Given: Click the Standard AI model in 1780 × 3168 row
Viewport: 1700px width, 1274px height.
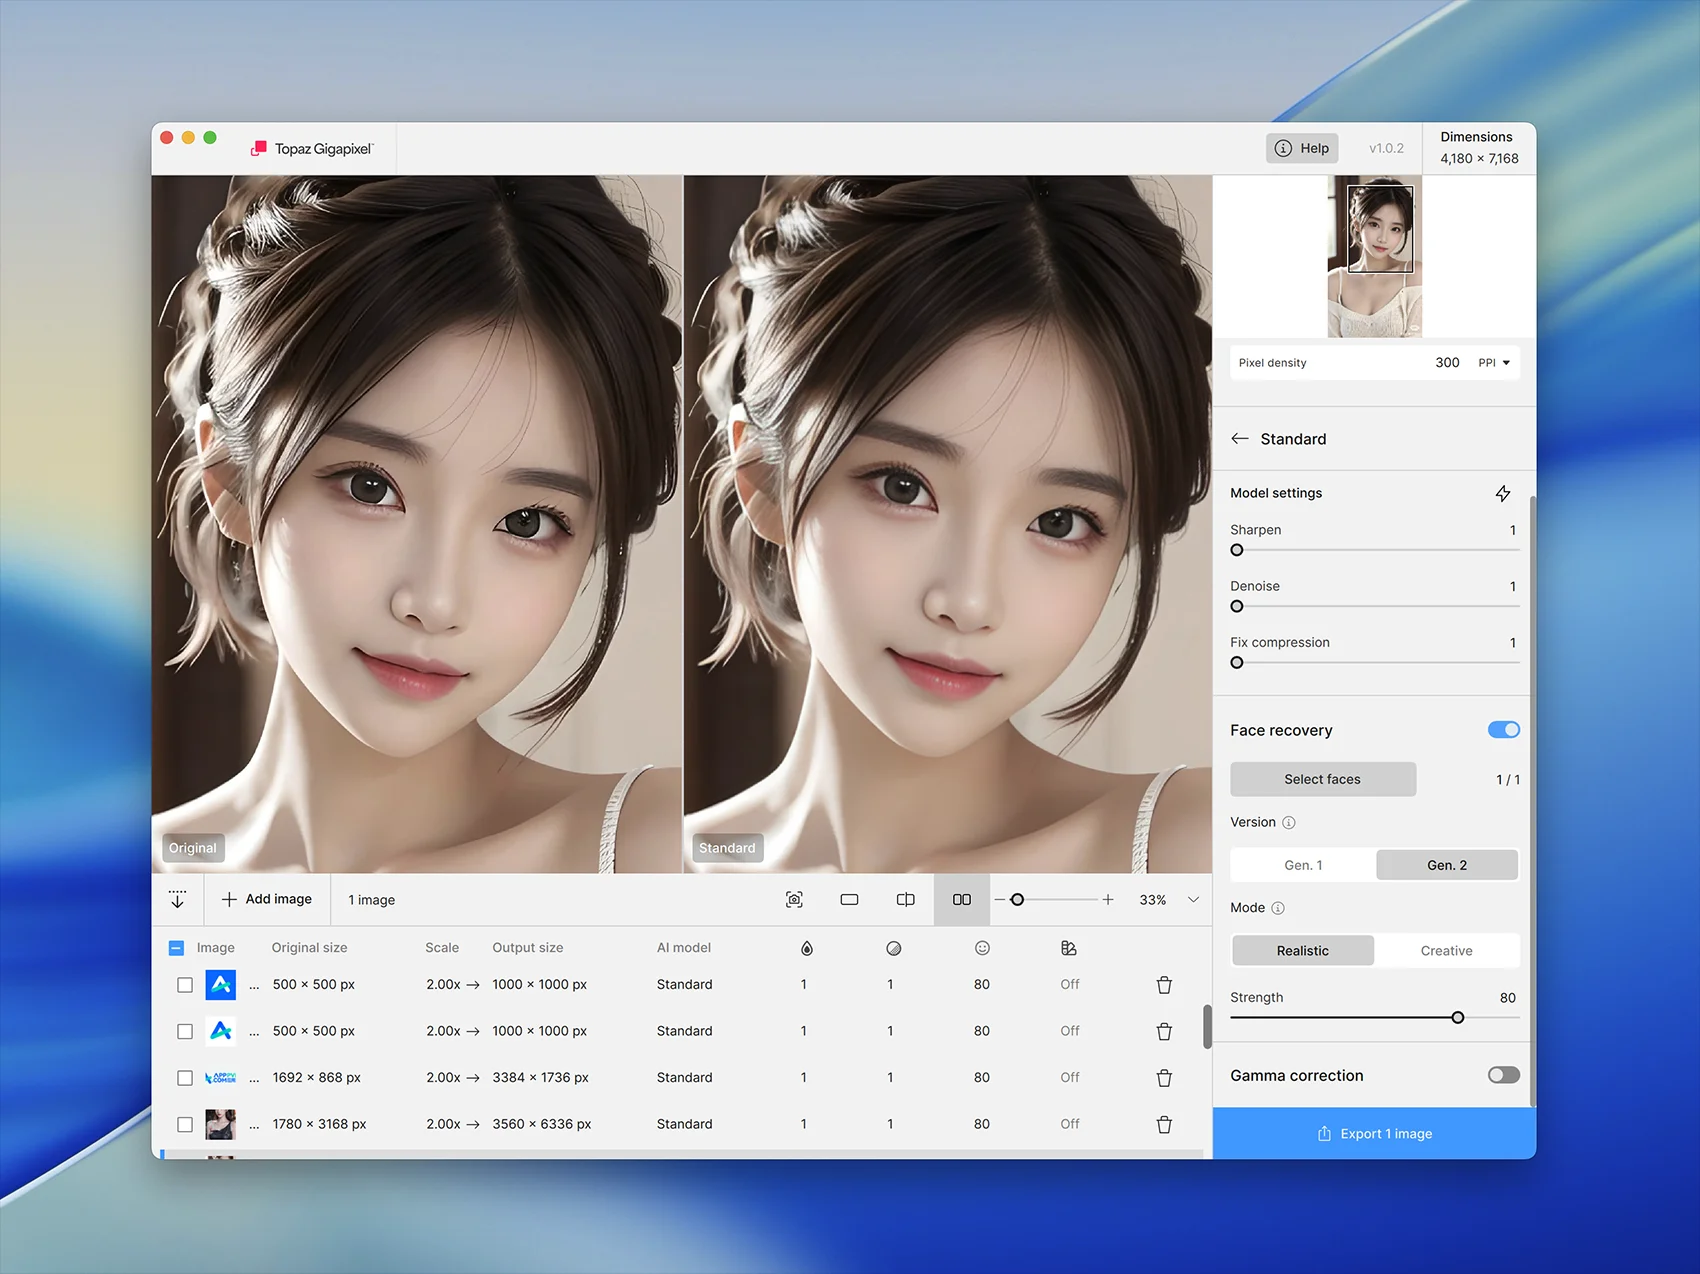Looking at the screenshot, I should [684, 1124].
